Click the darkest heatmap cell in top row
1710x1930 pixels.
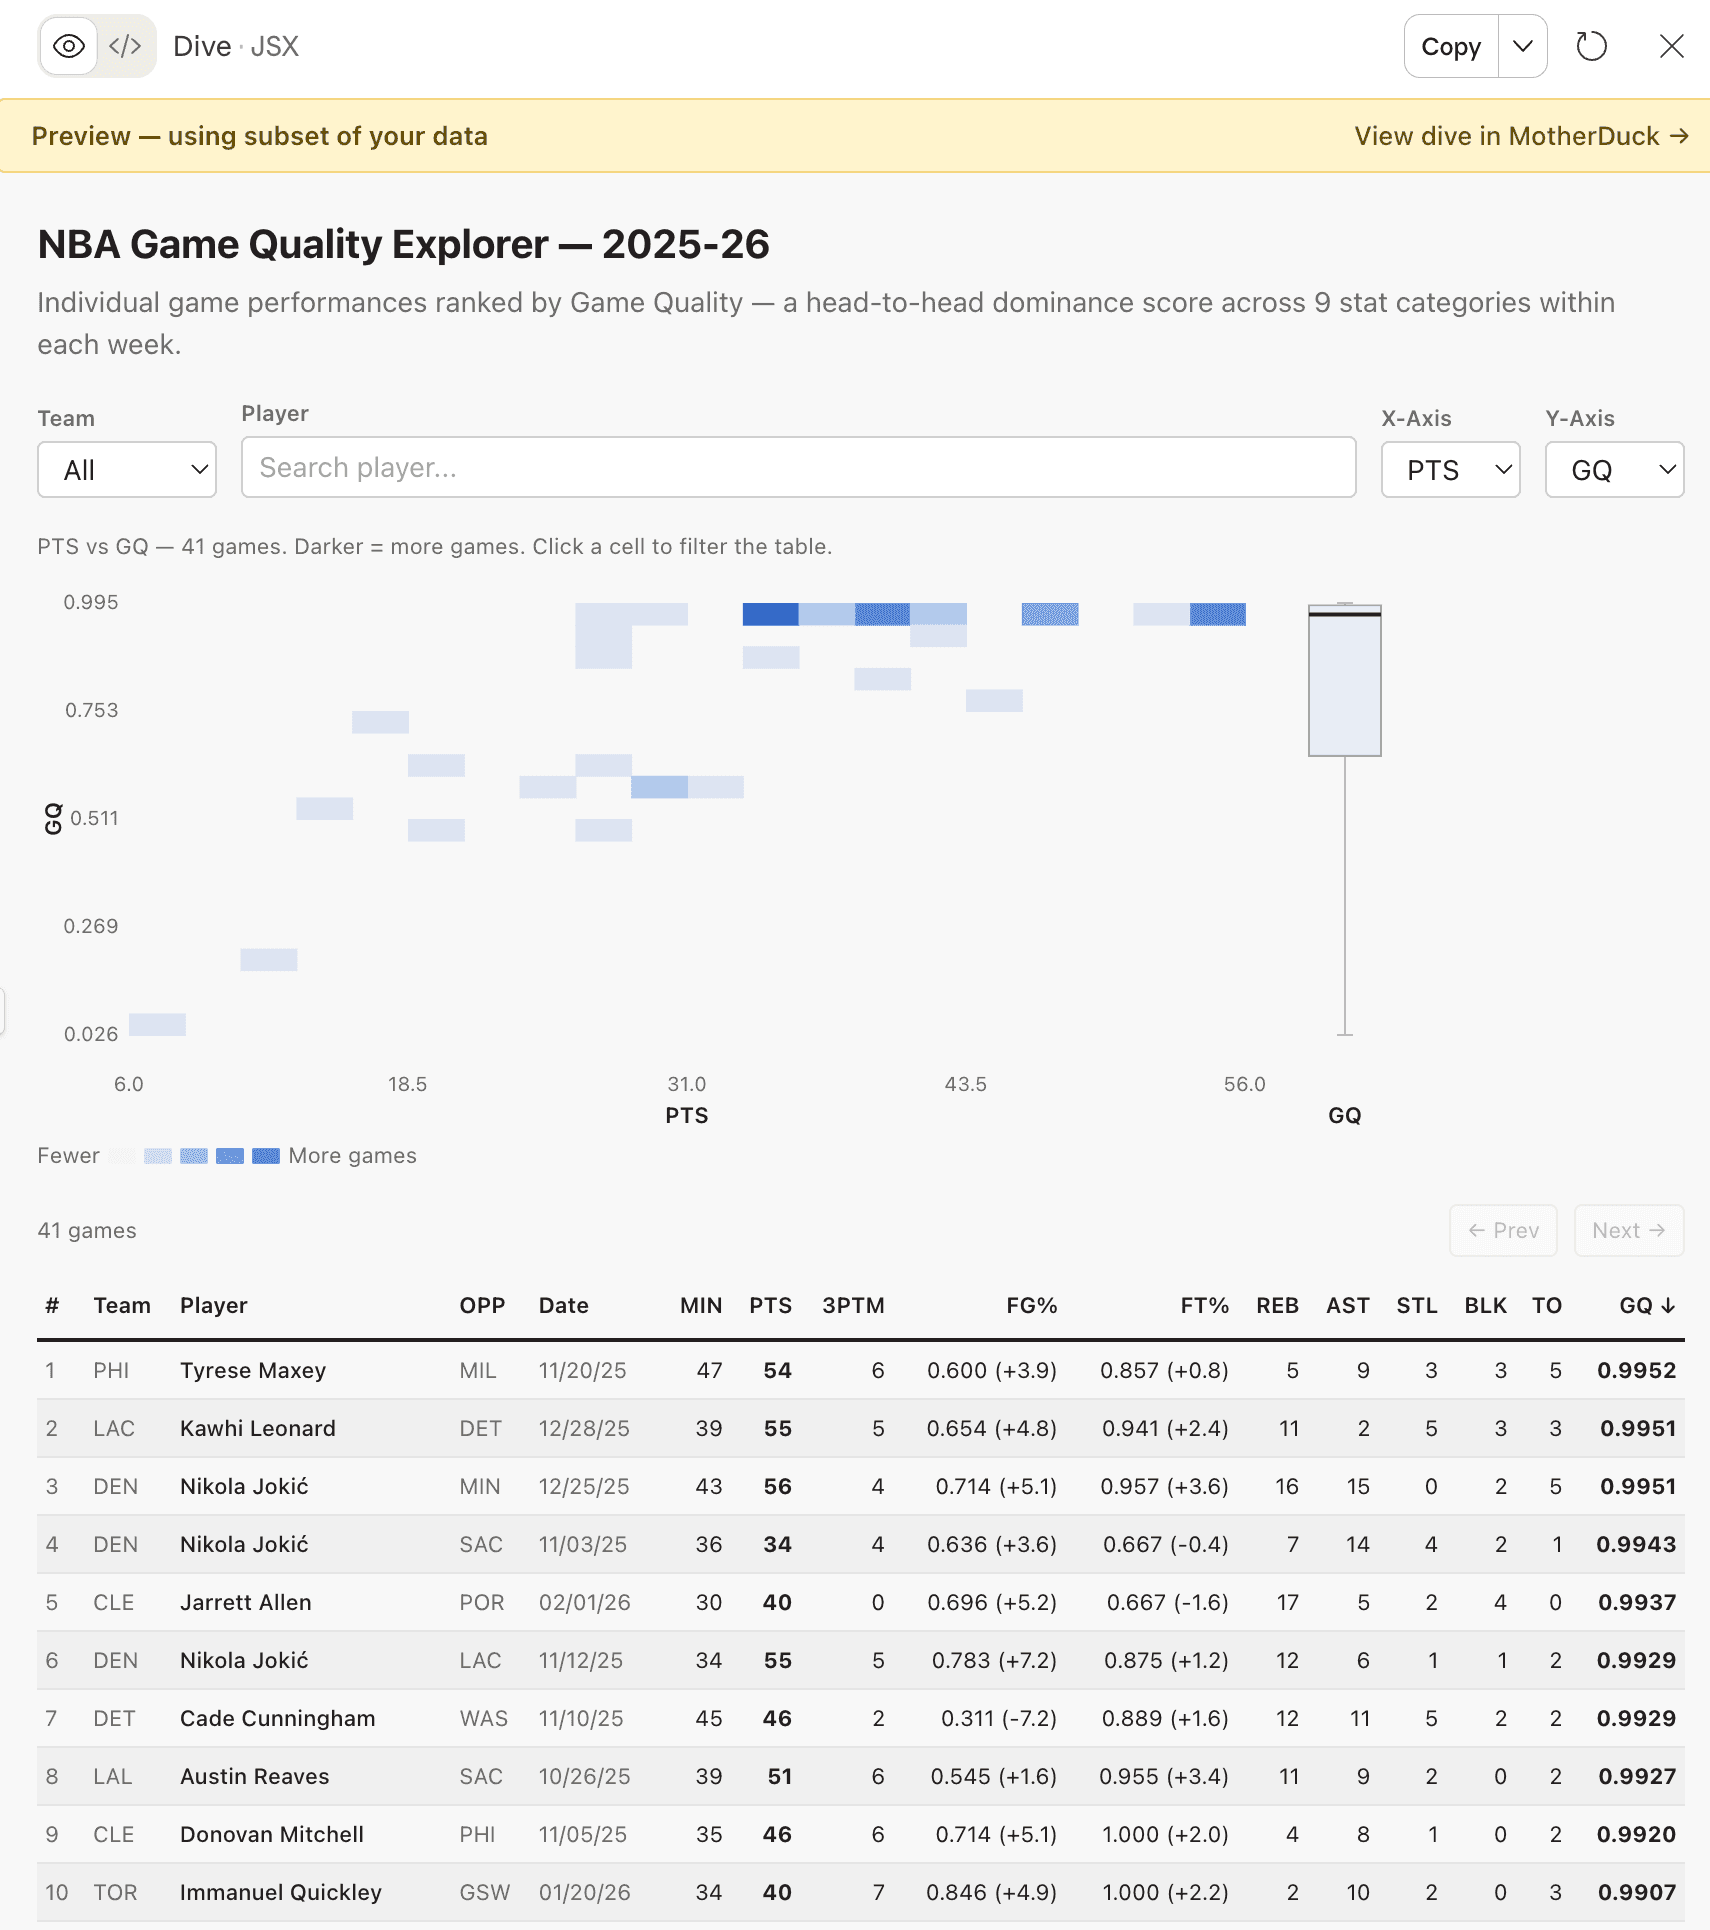(x=770, y=614)
